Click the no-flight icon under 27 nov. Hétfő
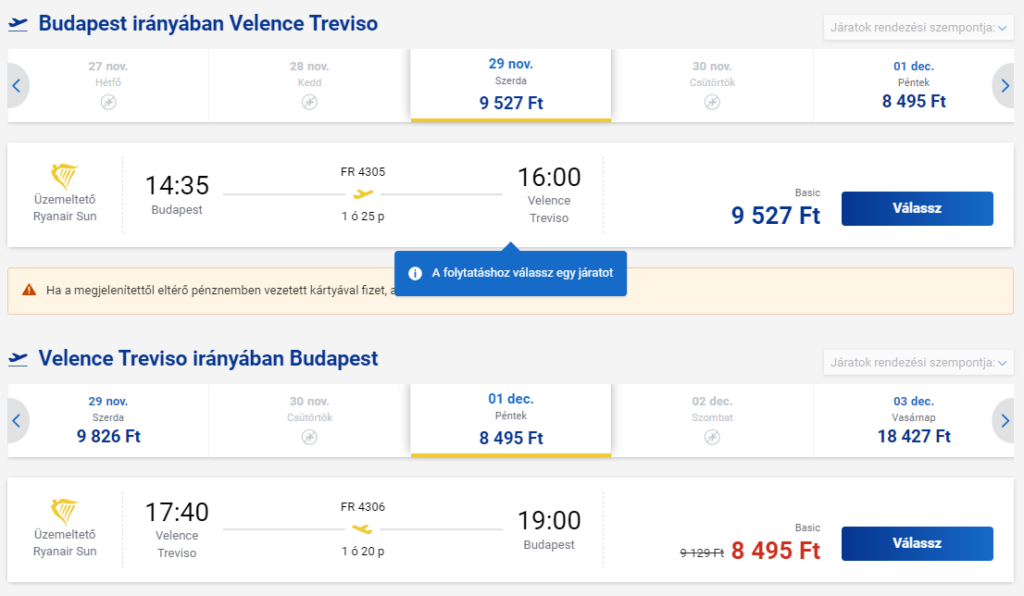Image resolution: width=1024 pixels, height=596 pixels. pos(108,102)
